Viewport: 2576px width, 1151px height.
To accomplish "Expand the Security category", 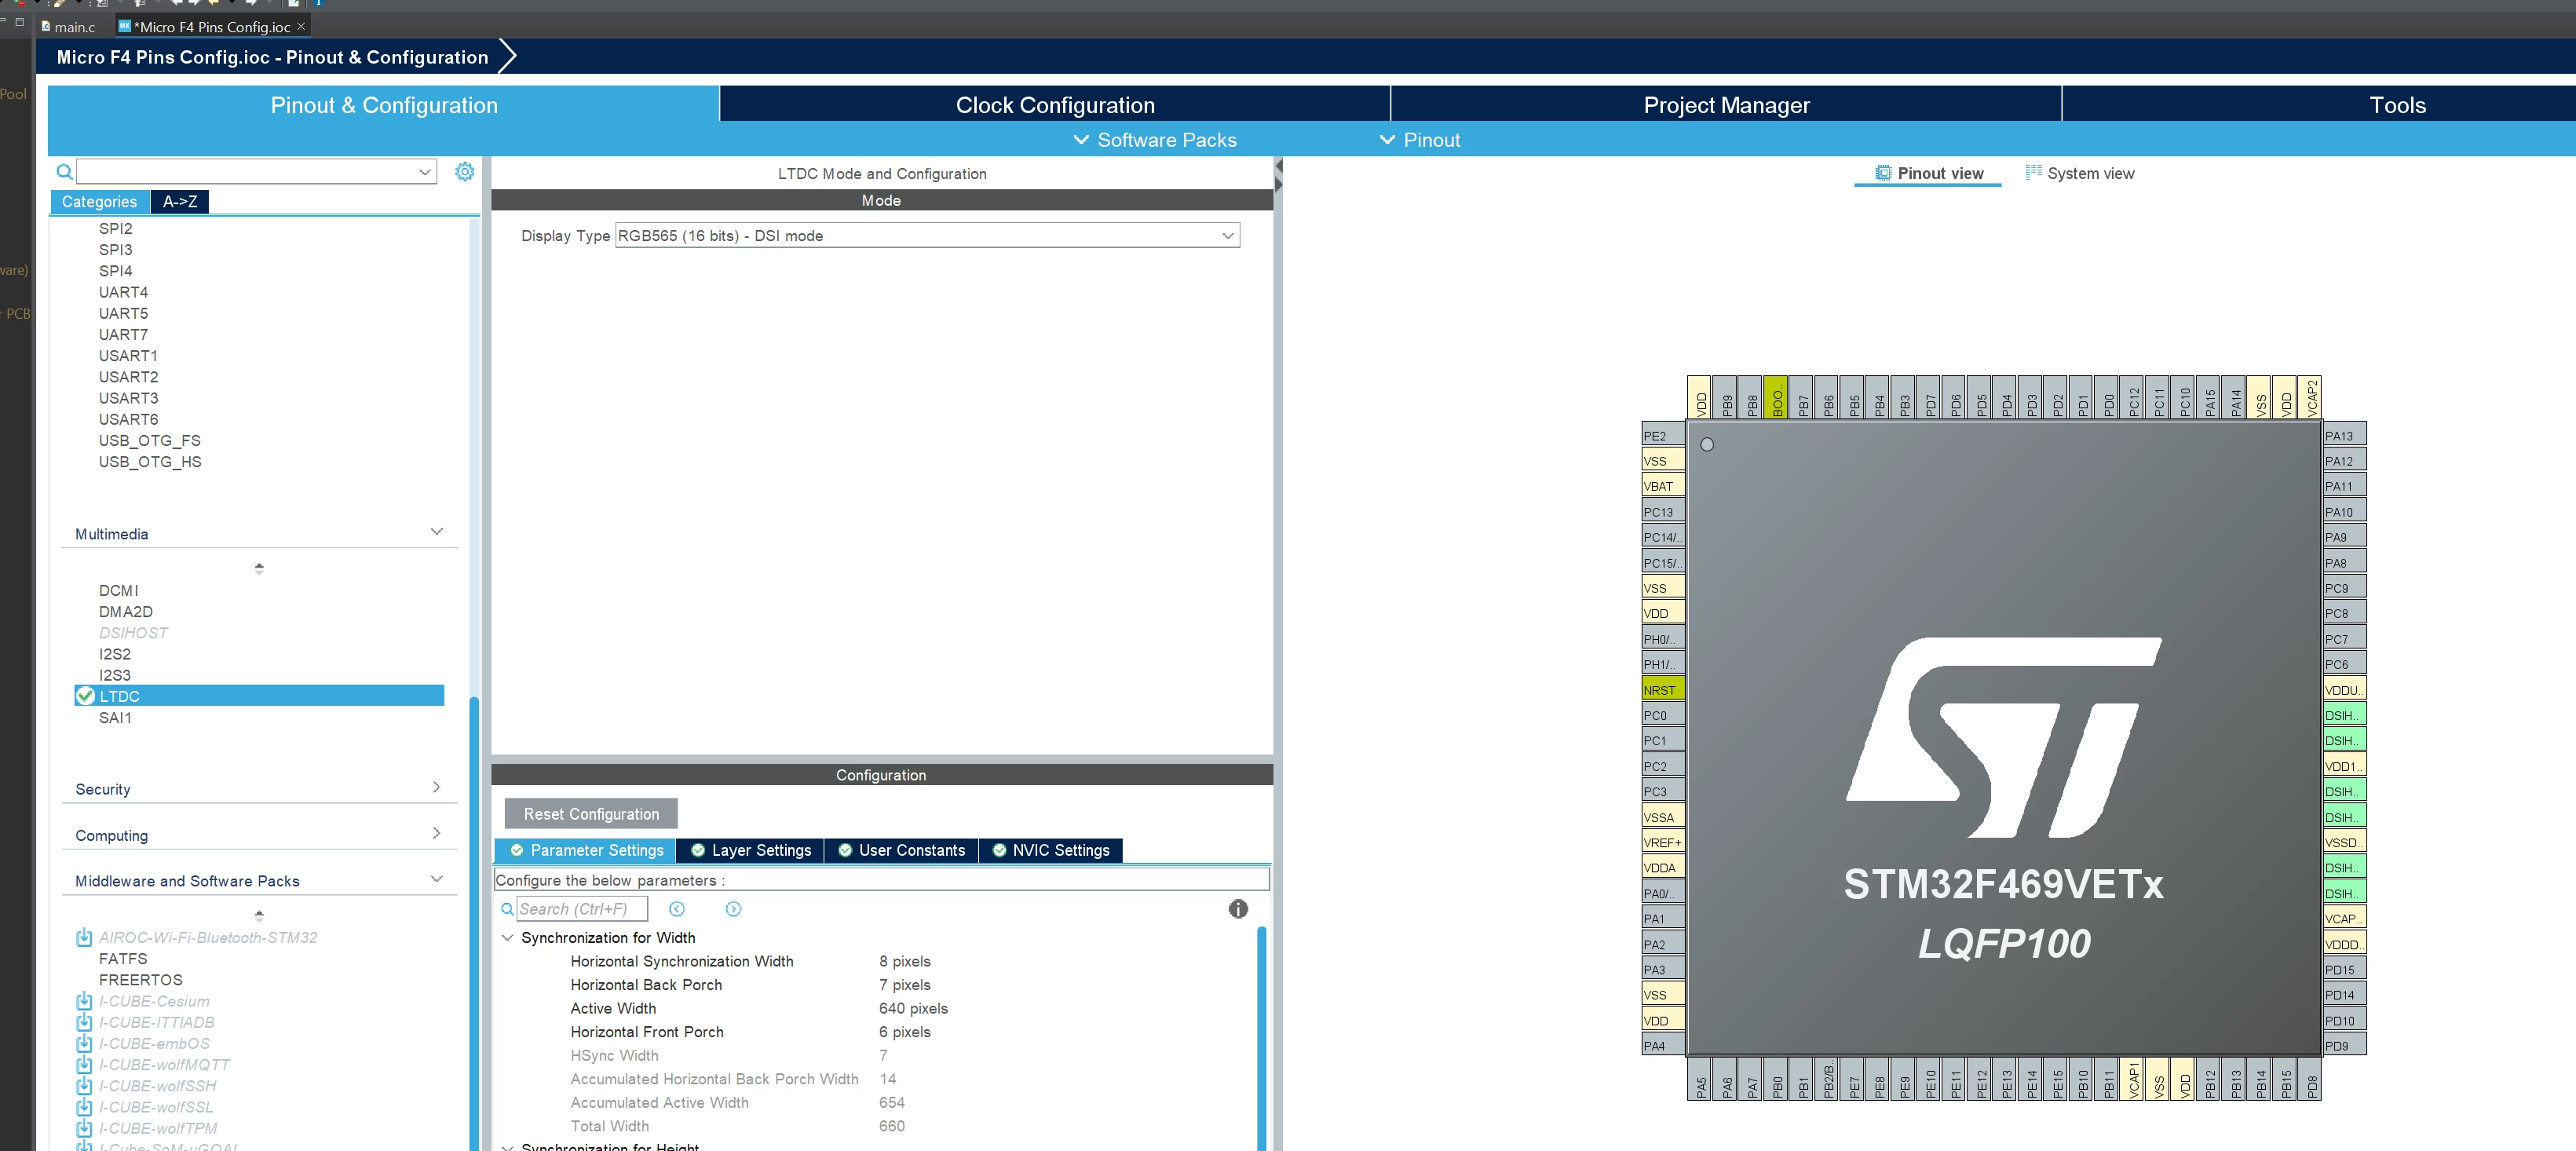I will point(258,789).
